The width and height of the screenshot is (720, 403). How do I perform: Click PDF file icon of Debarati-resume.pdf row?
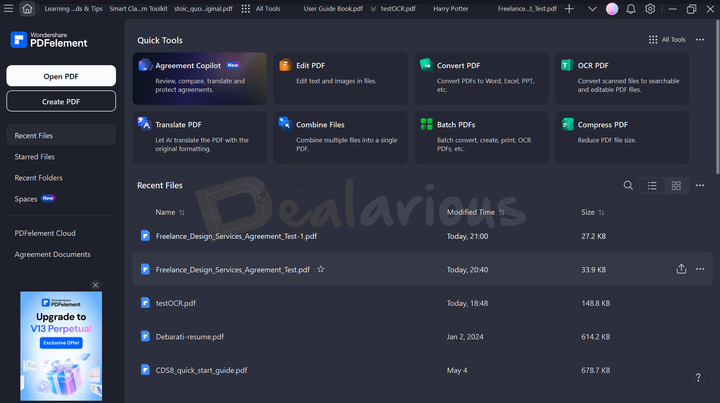tap(145, 336)
